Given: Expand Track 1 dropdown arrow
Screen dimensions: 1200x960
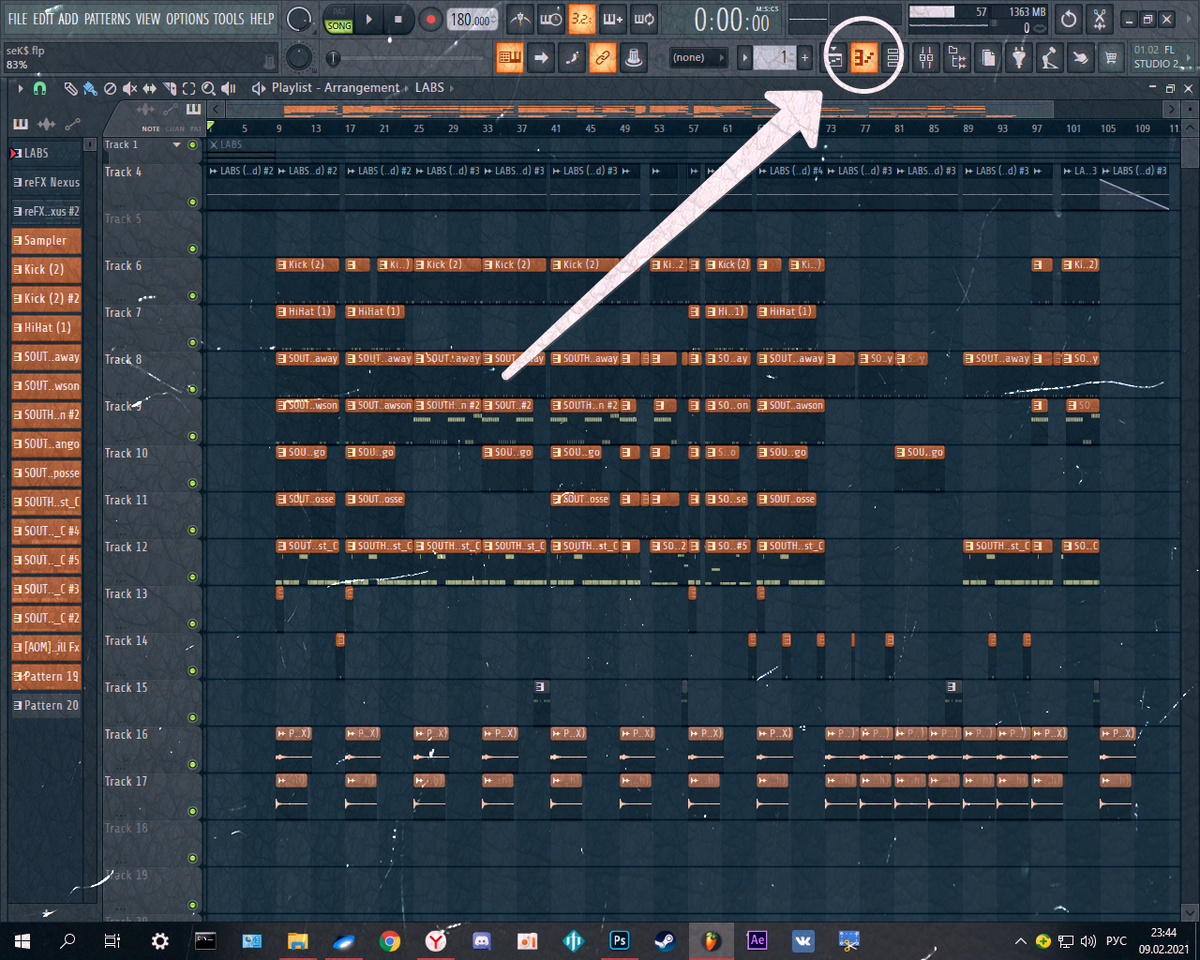Looking at the screenshot, I should point(177,145).
